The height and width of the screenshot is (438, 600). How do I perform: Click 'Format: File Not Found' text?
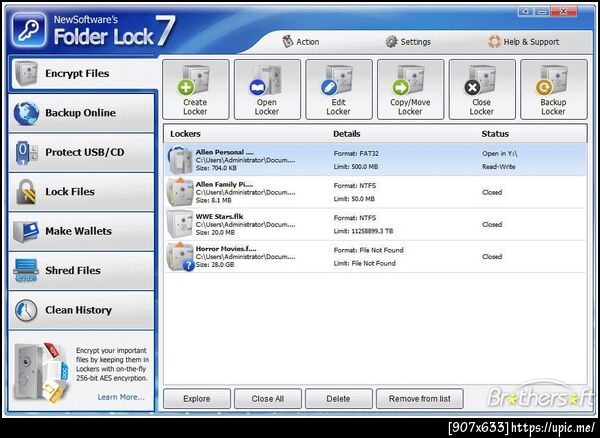click(x=368, y=250)
